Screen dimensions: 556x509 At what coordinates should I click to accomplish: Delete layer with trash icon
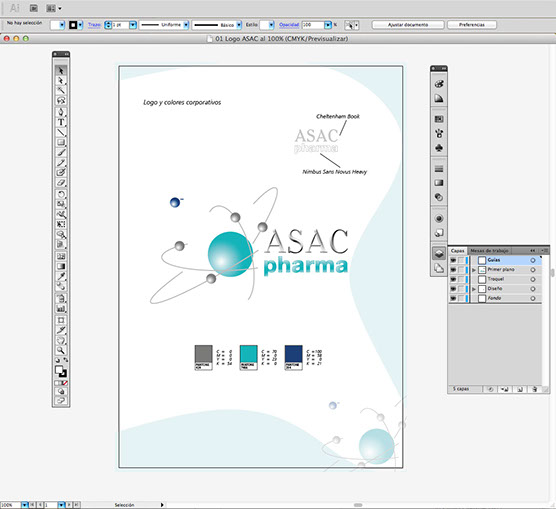[x=535, y=389]
